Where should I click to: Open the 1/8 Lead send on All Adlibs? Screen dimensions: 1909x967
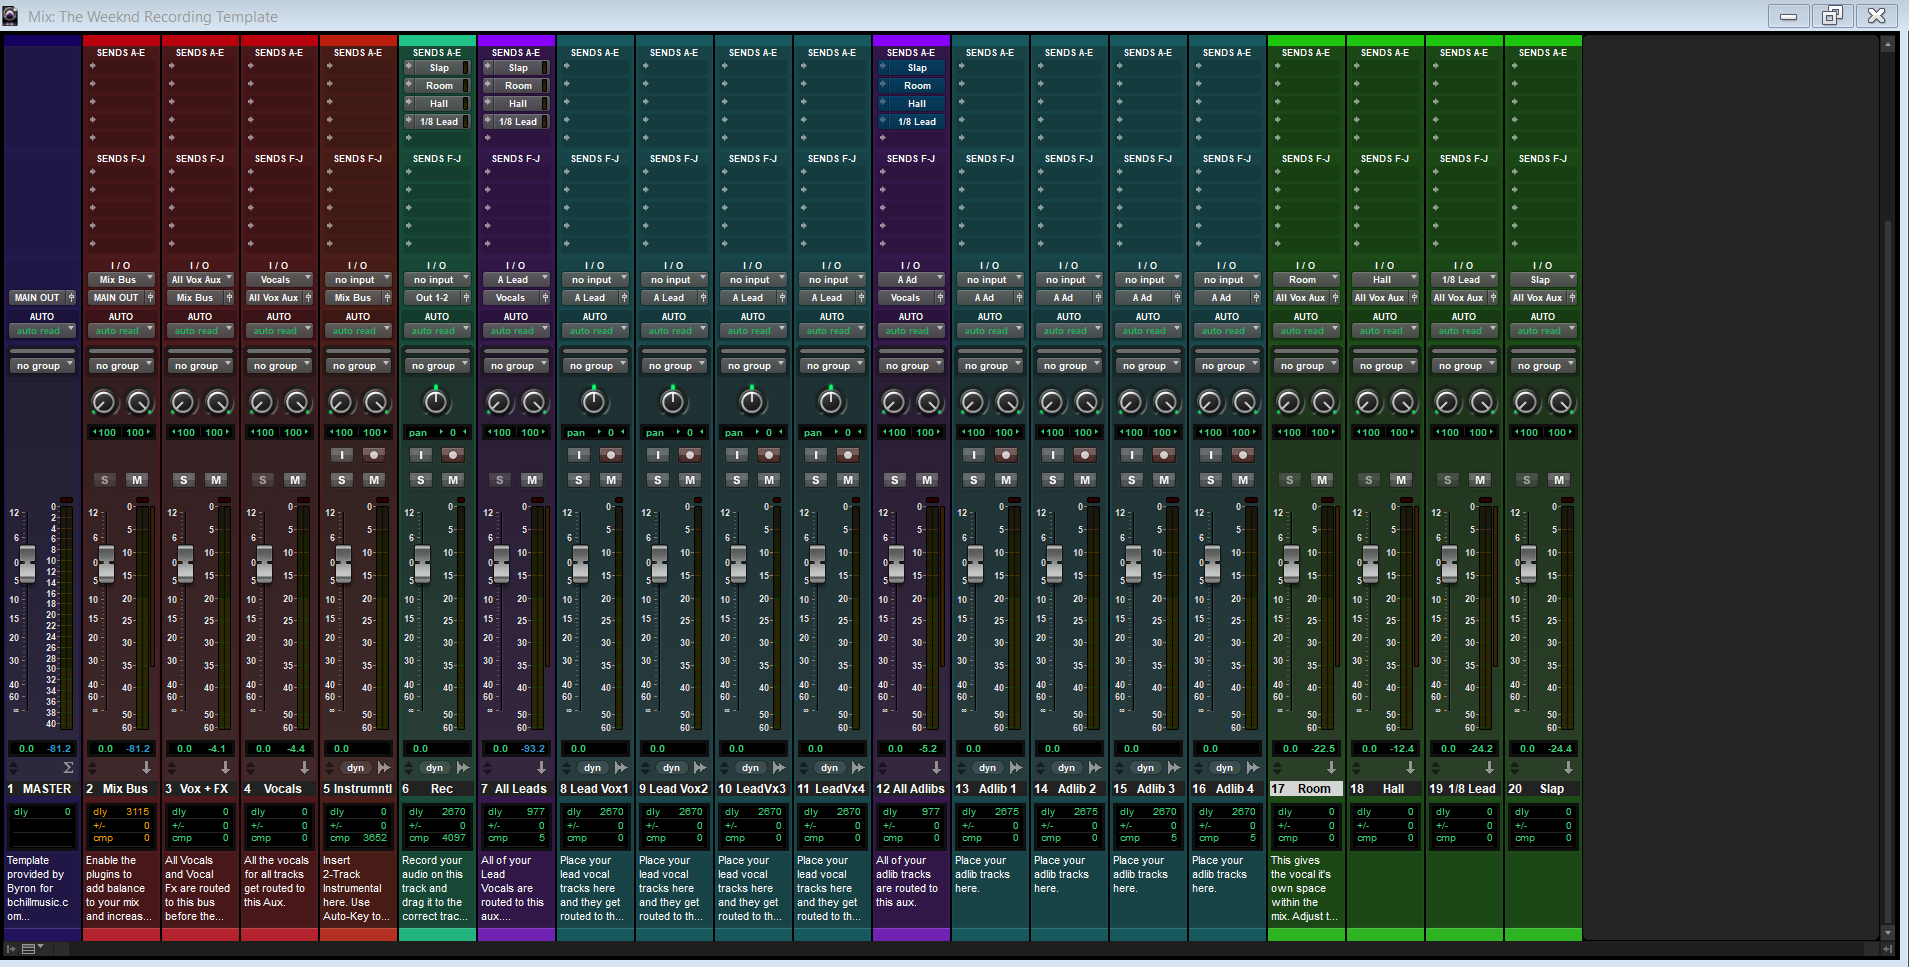pos(916,122)
